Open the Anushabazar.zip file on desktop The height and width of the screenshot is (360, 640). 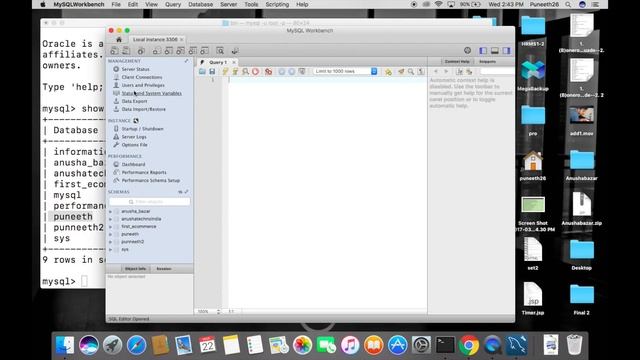tap(582, 209)
